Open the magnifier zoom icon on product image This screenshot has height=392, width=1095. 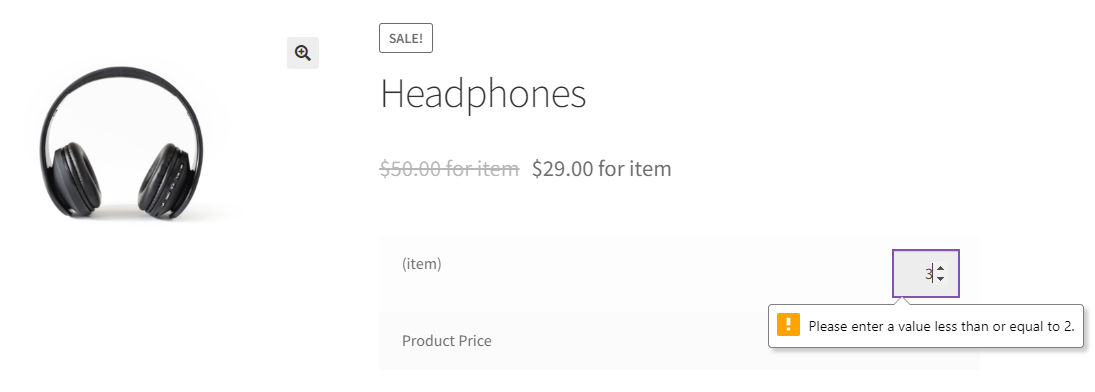pyautogui.click(x=302, y=53)
